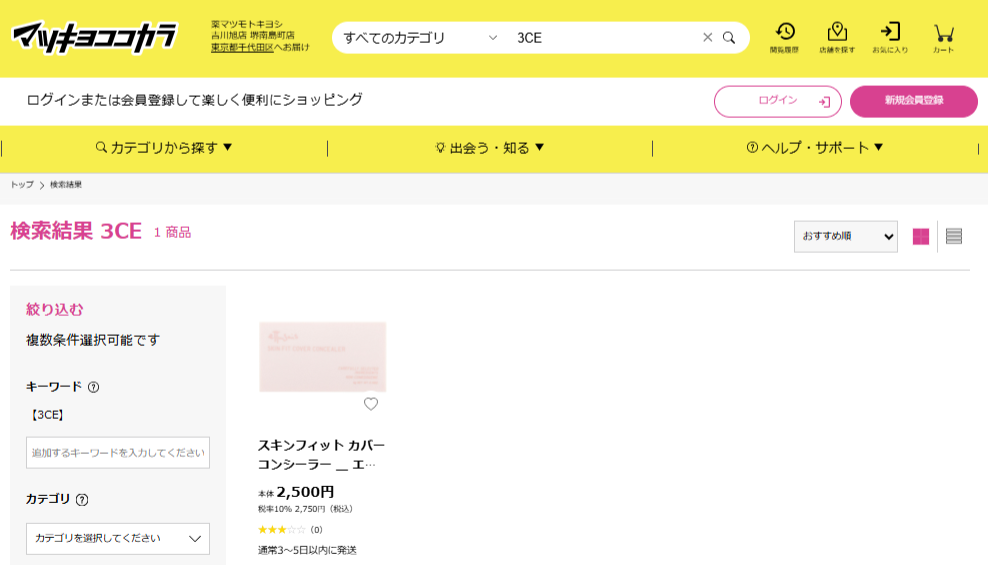The height and width of the screenshot is (565, 988).
Task: Click the 【3CE】 keyword tag
Action: [47, 415]
